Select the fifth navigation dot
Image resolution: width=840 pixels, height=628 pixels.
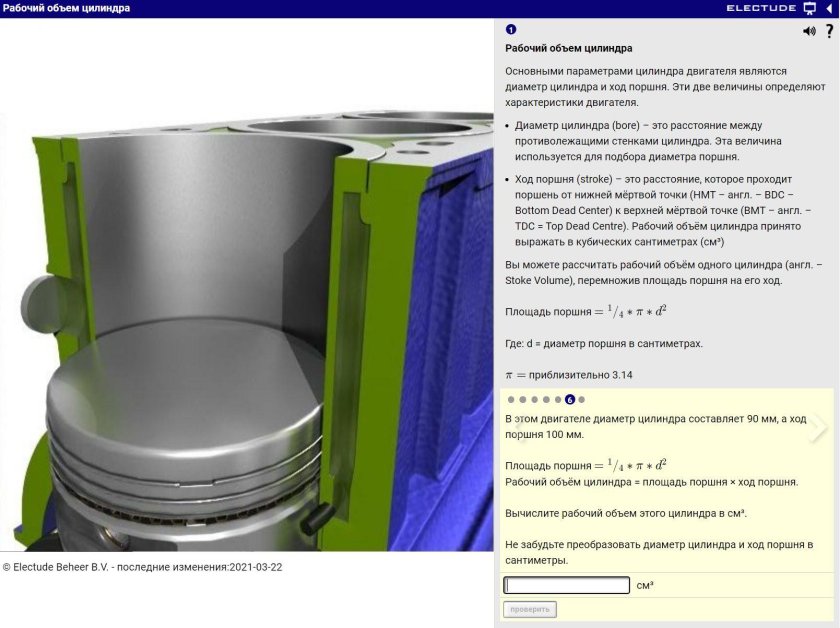pos(557,399)
